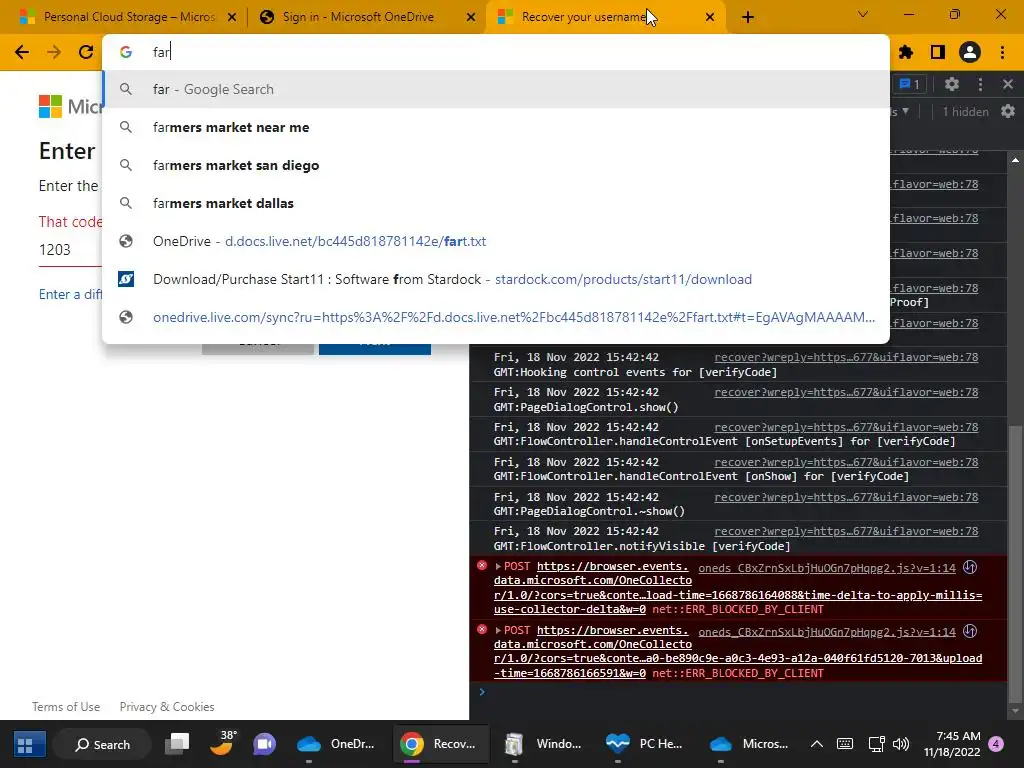Open the weather widget showing 38°
Viewport: 1024px width, 768px height.
pos(222,743)
